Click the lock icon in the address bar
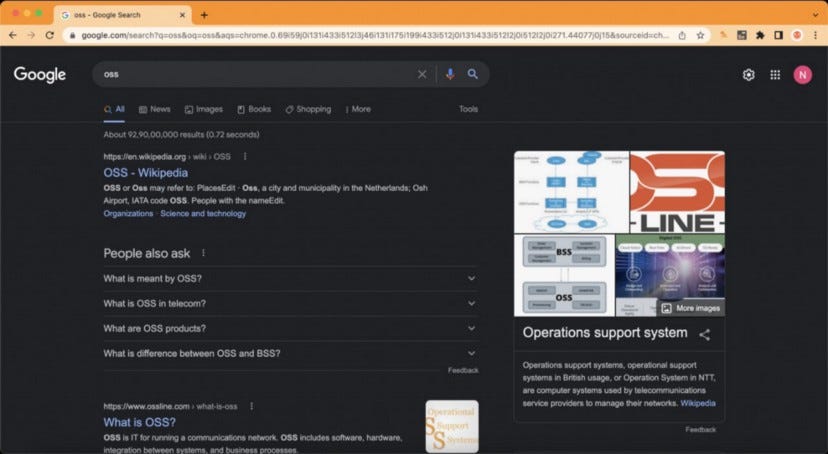 pyautogui.click(x=72, y=35)
